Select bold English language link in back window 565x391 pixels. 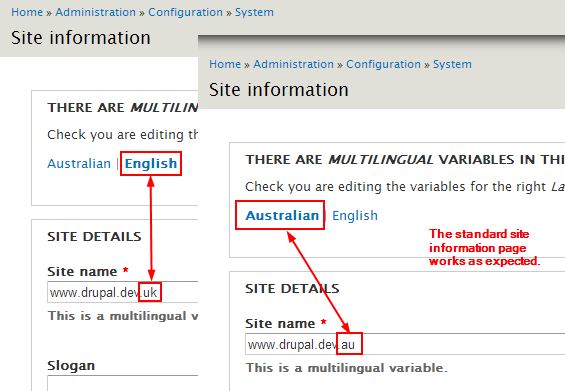[x=151, y=164]
